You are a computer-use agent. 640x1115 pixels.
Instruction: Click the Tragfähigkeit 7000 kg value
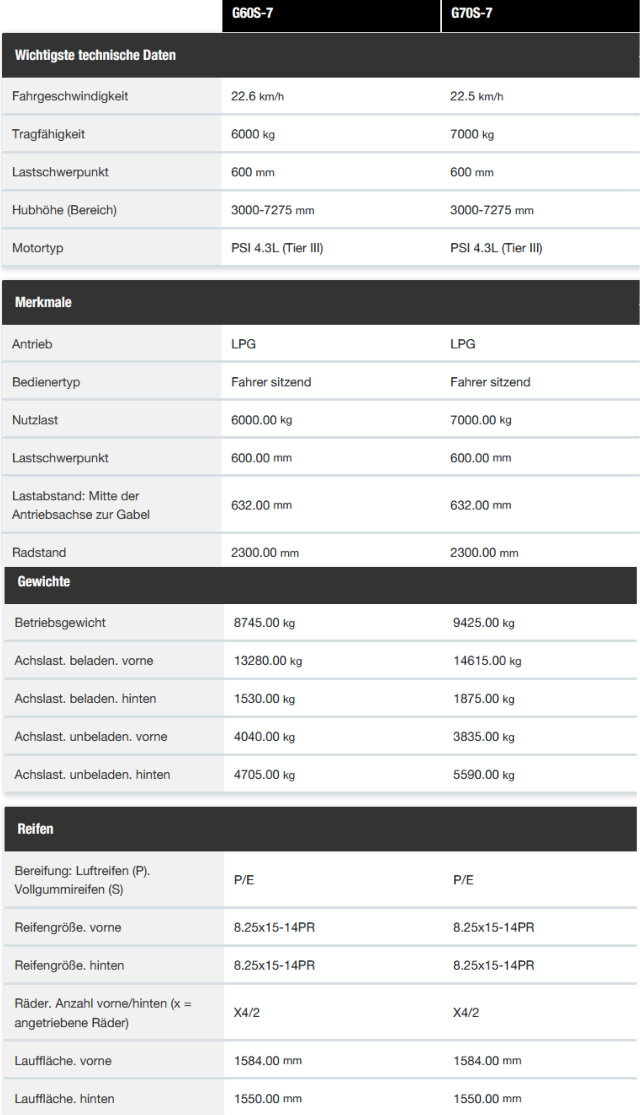tap(472, 134)
